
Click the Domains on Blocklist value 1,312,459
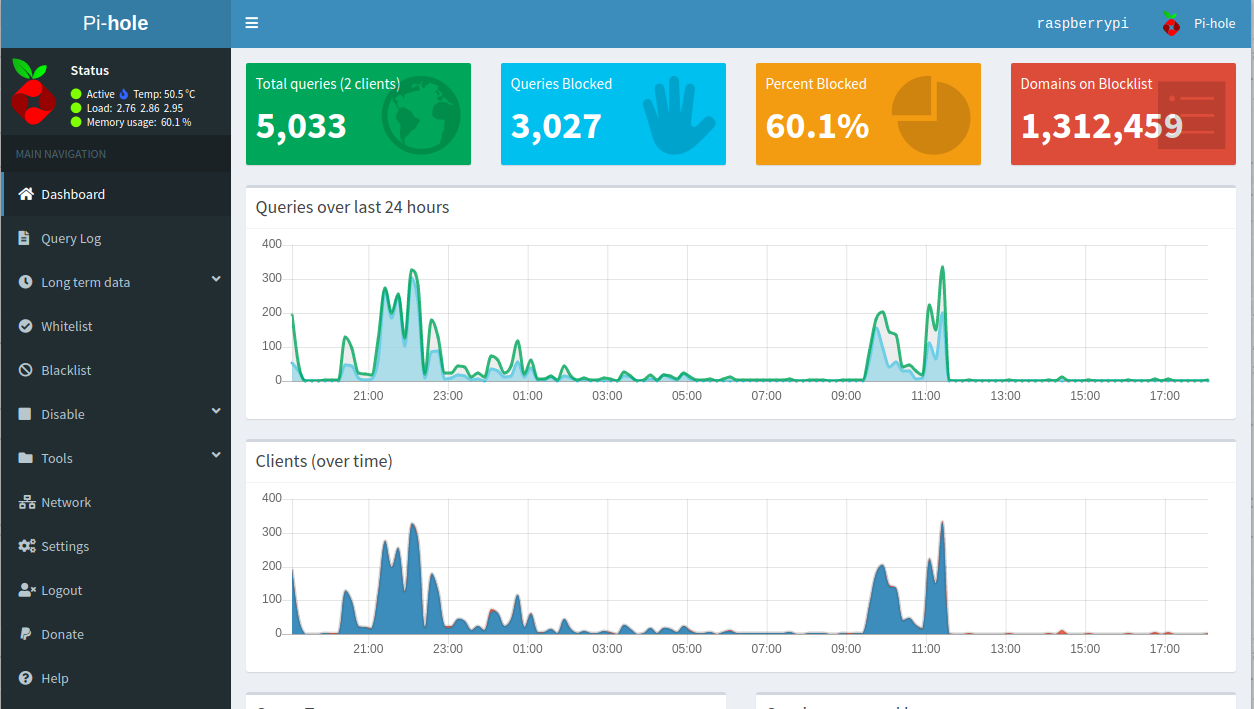(1102, 126)
